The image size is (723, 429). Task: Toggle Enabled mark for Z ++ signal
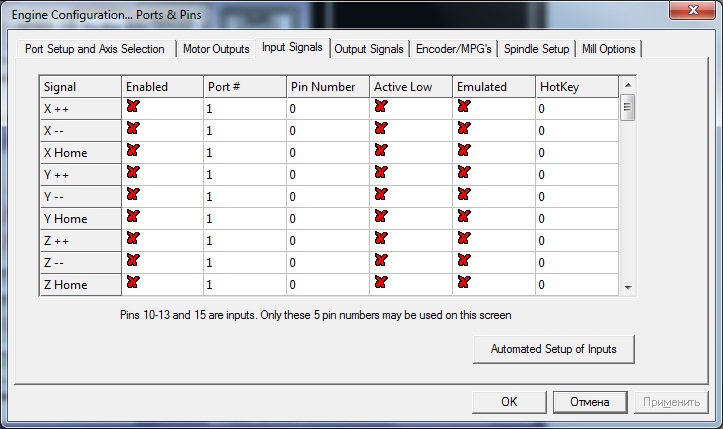(x=133, y=238)
